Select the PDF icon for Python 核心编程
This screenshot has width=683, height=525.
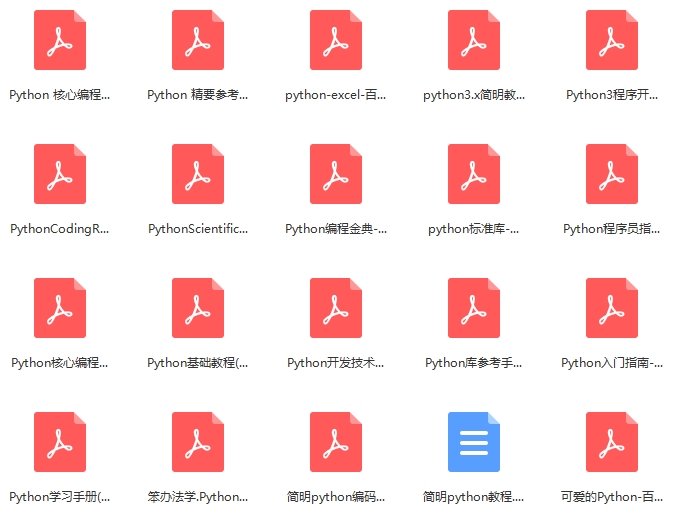click(x=60, y=40)
